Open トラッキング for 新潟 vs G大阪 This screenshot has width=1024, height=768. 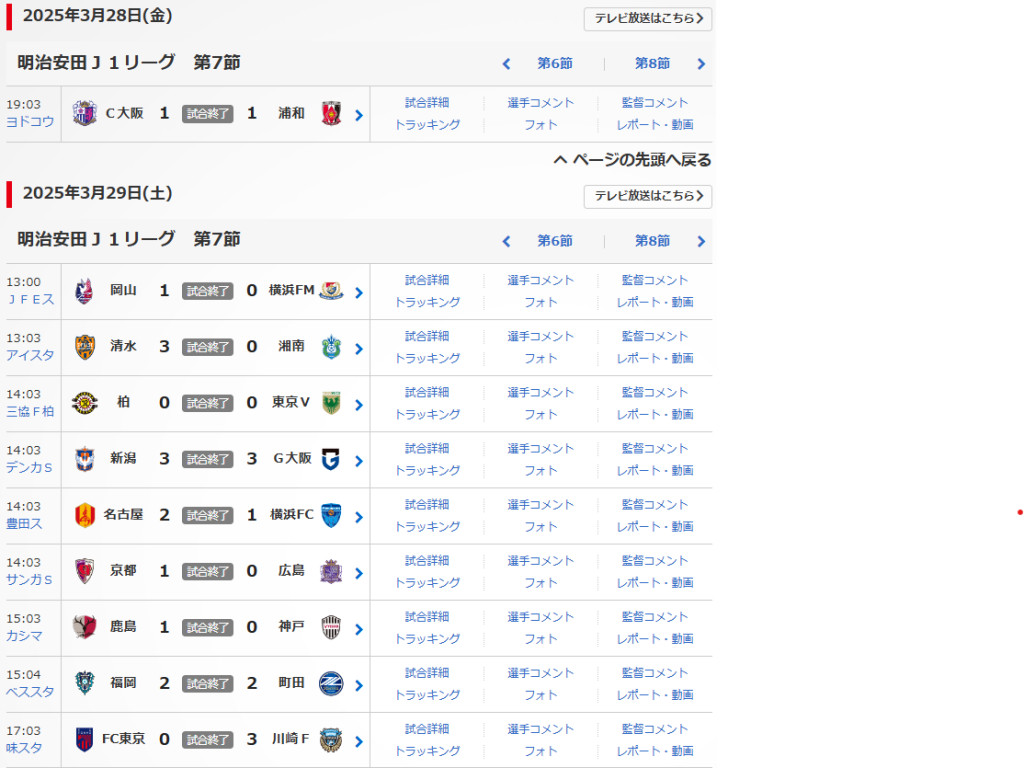[427, 470]
